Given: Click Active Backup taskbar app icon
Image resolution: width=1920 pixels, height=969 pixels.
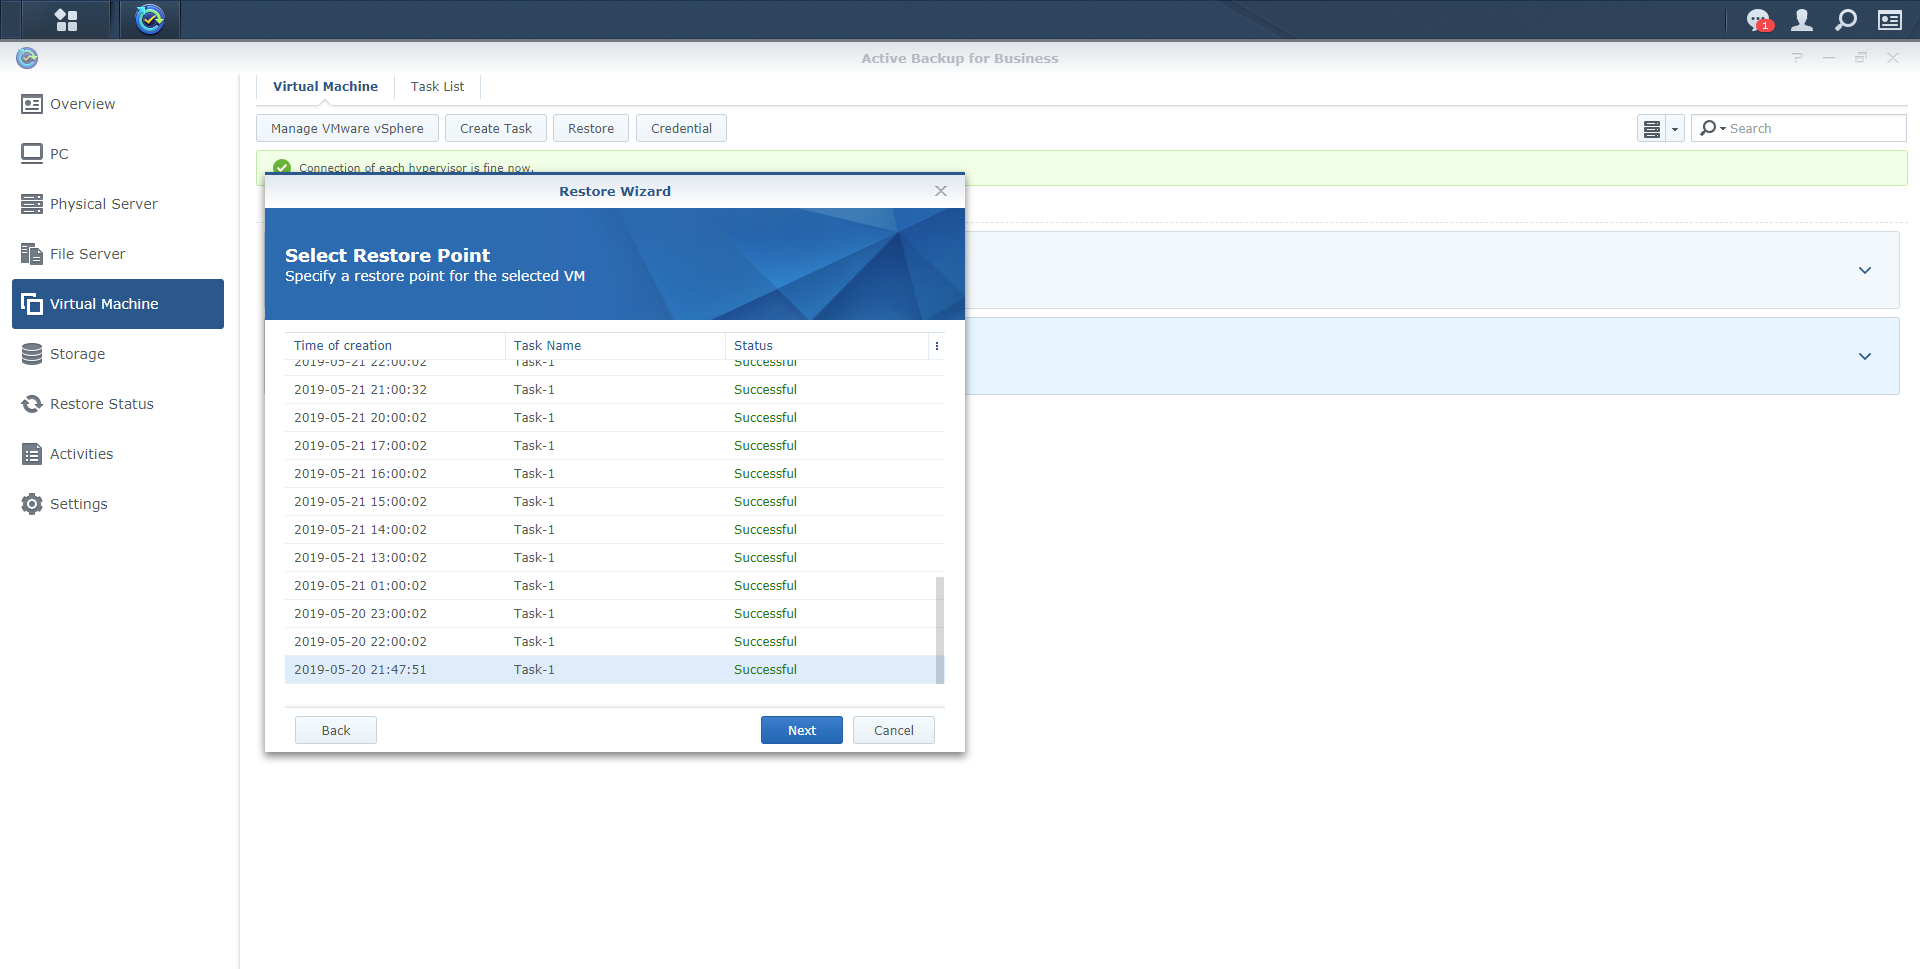Looking at the screenshot, I should pos(150,19).
